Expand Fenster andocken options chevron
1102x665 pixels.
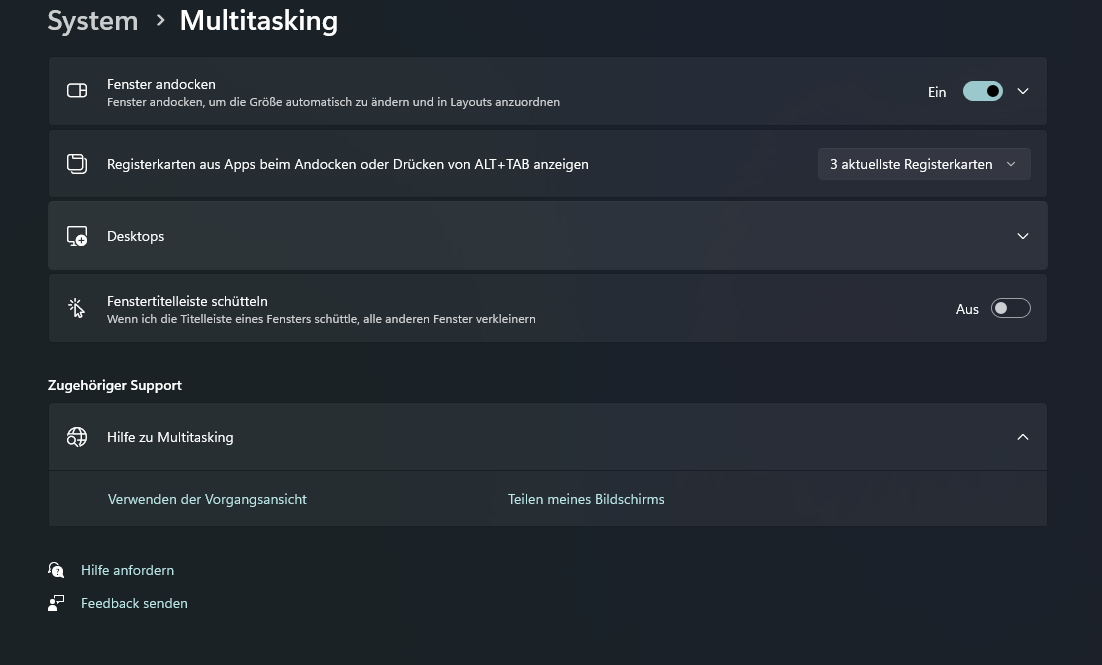point(1023,91)
